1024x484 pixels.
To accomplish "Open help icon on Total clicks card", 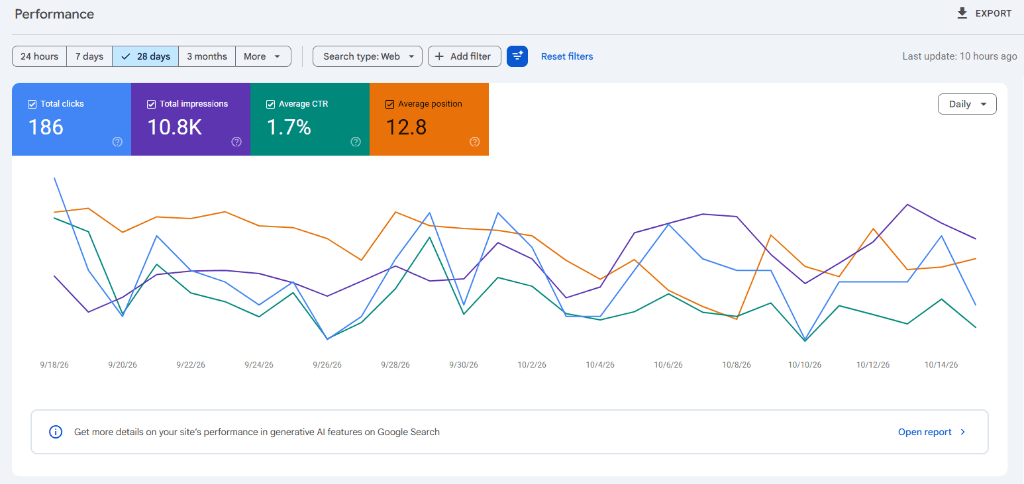I will pos(118,142).
